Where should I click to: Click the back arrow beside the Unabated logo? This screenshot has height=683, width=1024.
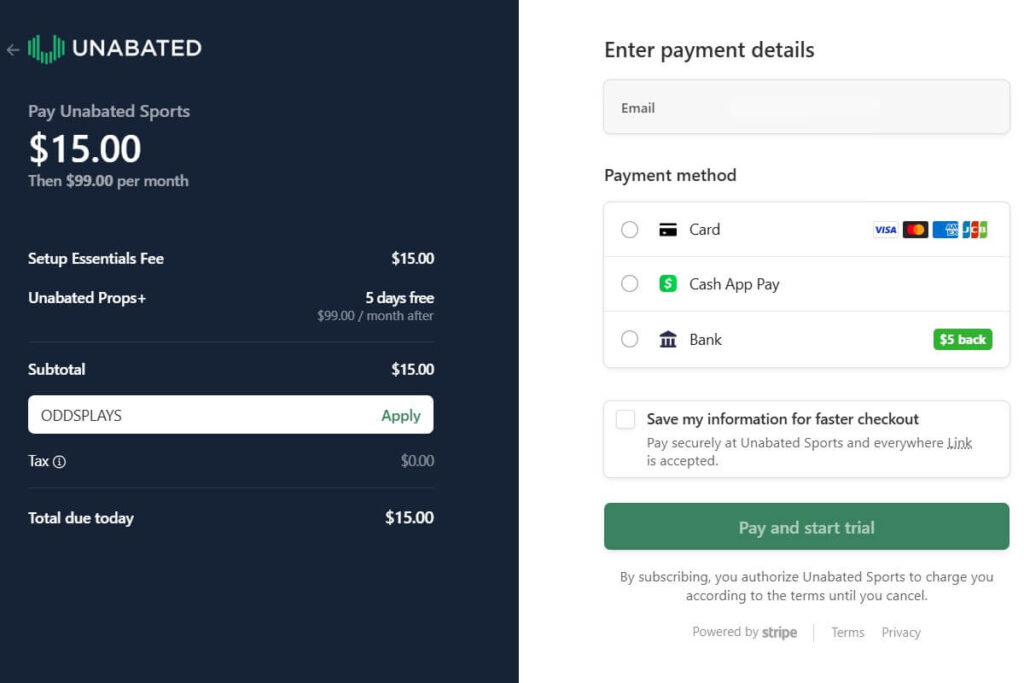(x=12, y=50)
